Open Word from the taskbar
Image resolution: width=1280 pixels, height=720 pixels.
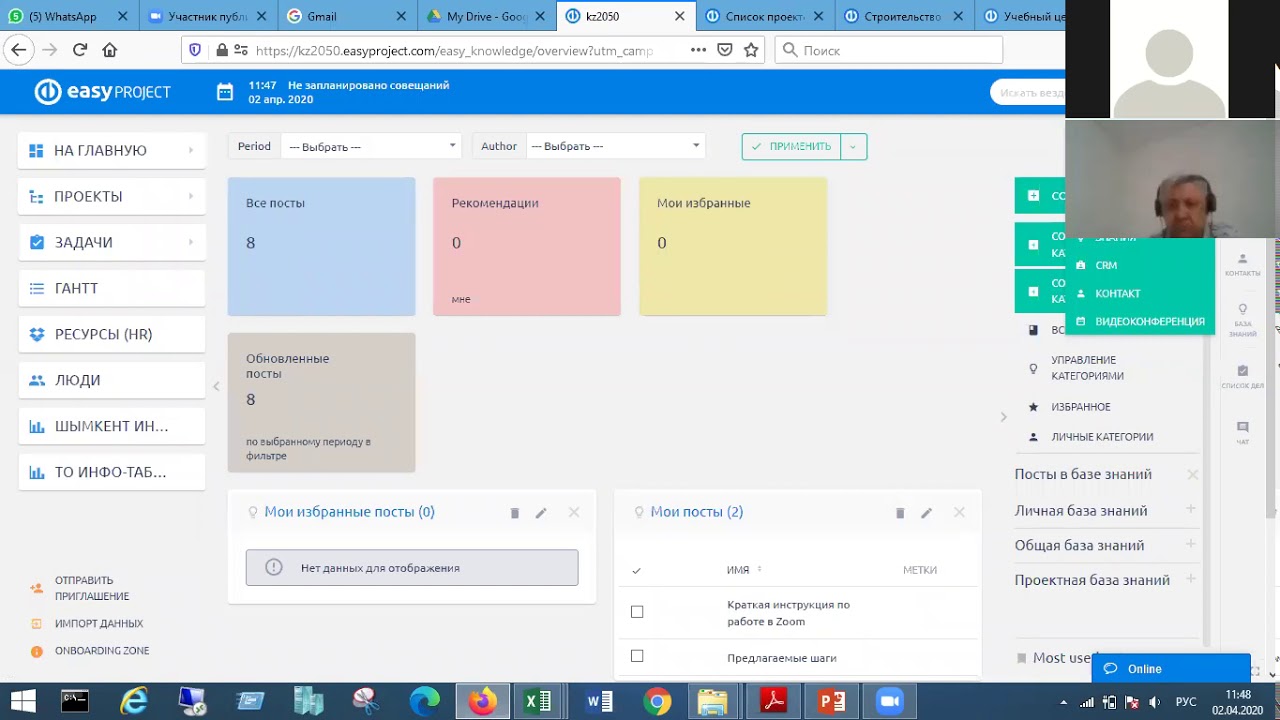pyautogui.click(x=599, y=701)
